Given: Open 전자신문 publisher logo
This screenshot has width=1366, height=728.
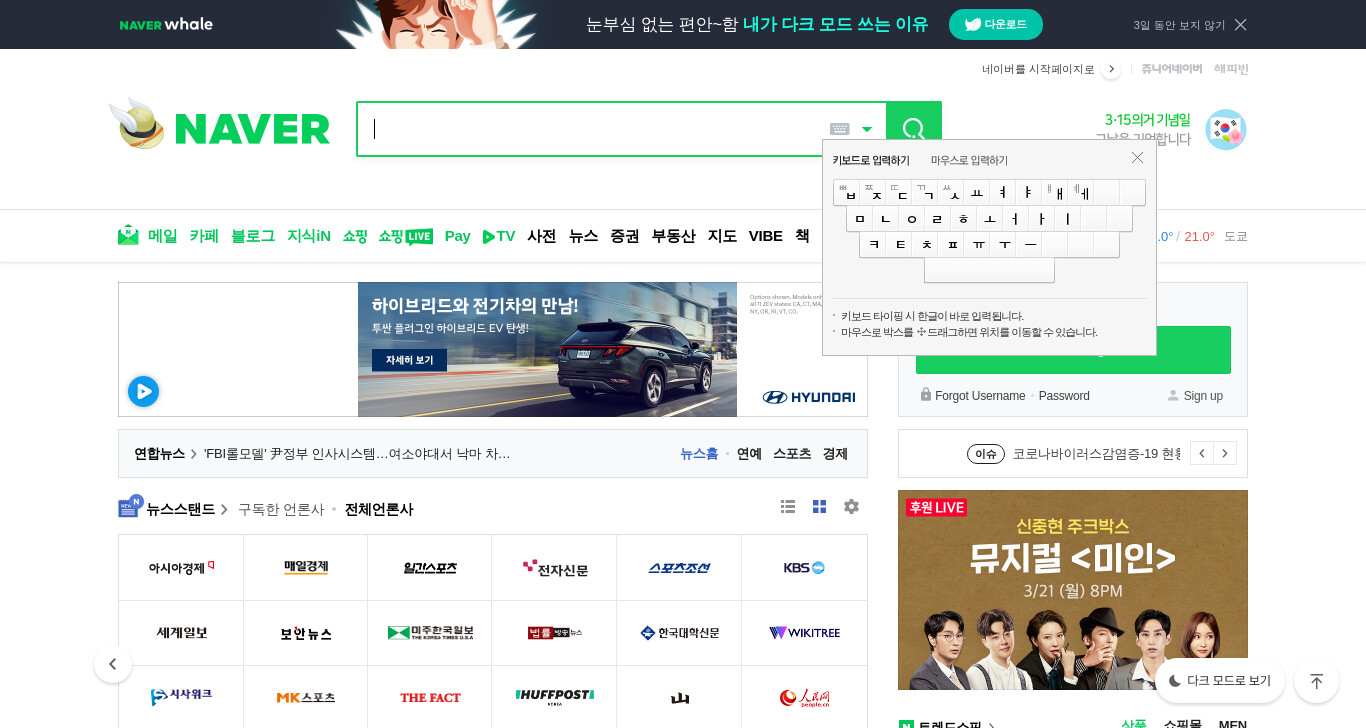Looking at the screenshot, I should (x=555, y=568).
